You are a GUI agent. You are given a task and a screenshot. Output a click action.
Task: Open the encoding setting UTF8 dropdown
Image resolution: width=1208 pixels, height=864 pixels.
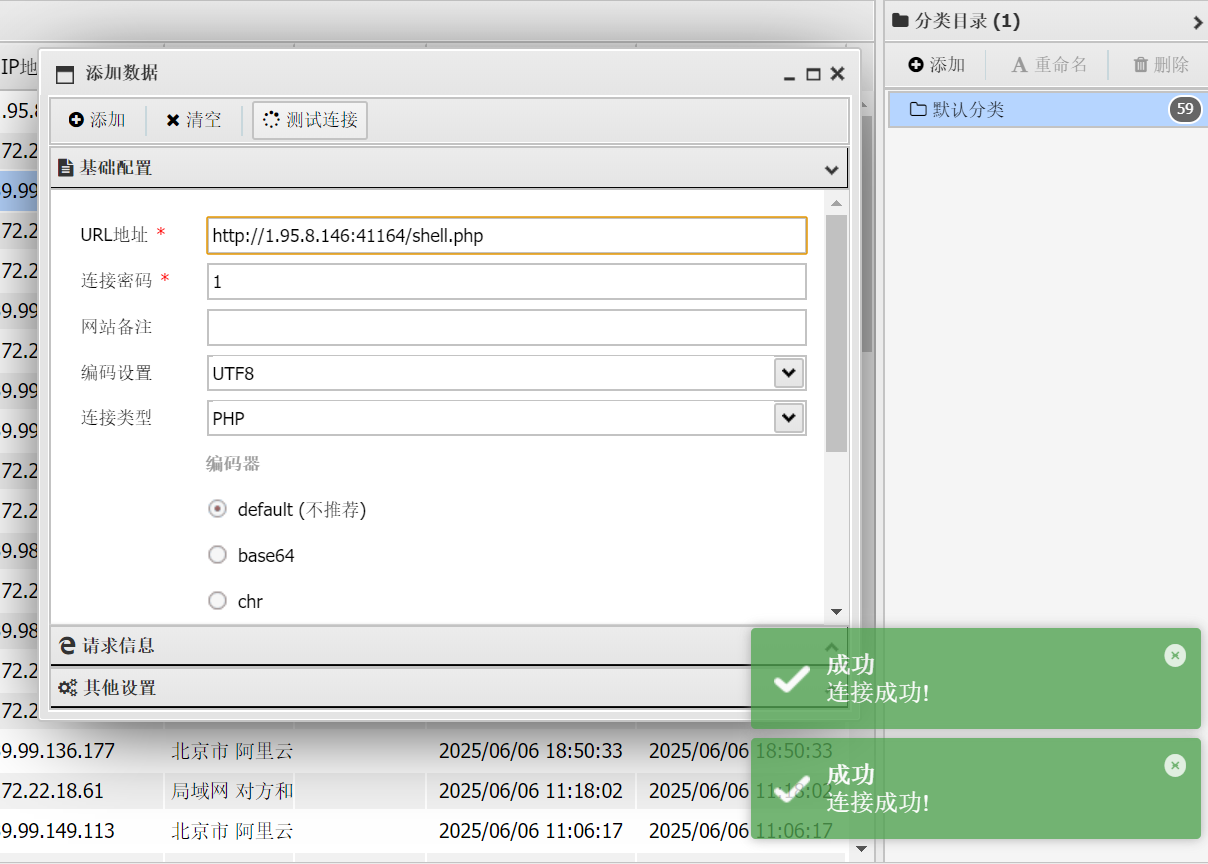tap(789, 373)
